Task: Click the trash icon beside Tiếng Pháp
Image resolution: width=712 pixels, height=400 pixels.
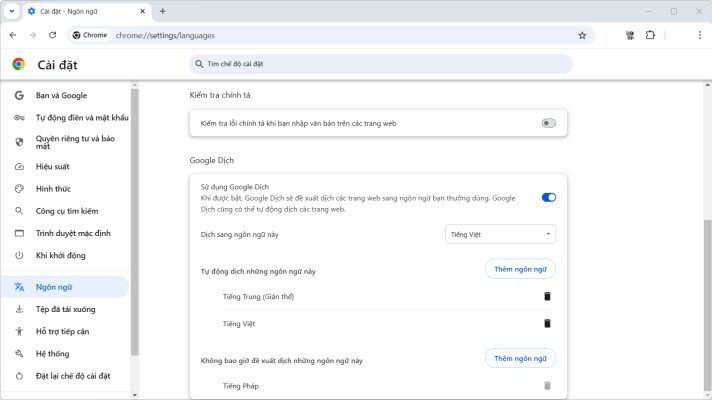Action: 547,386
